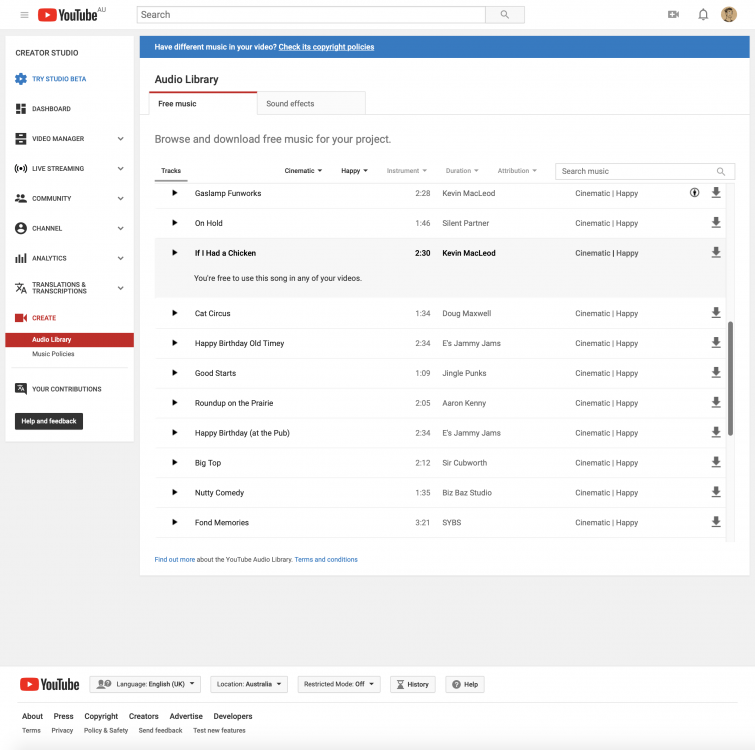Play the Gaslamp Funworks track
The height and width of the screenshot is (750, 755).
click(x=175, y=193)
